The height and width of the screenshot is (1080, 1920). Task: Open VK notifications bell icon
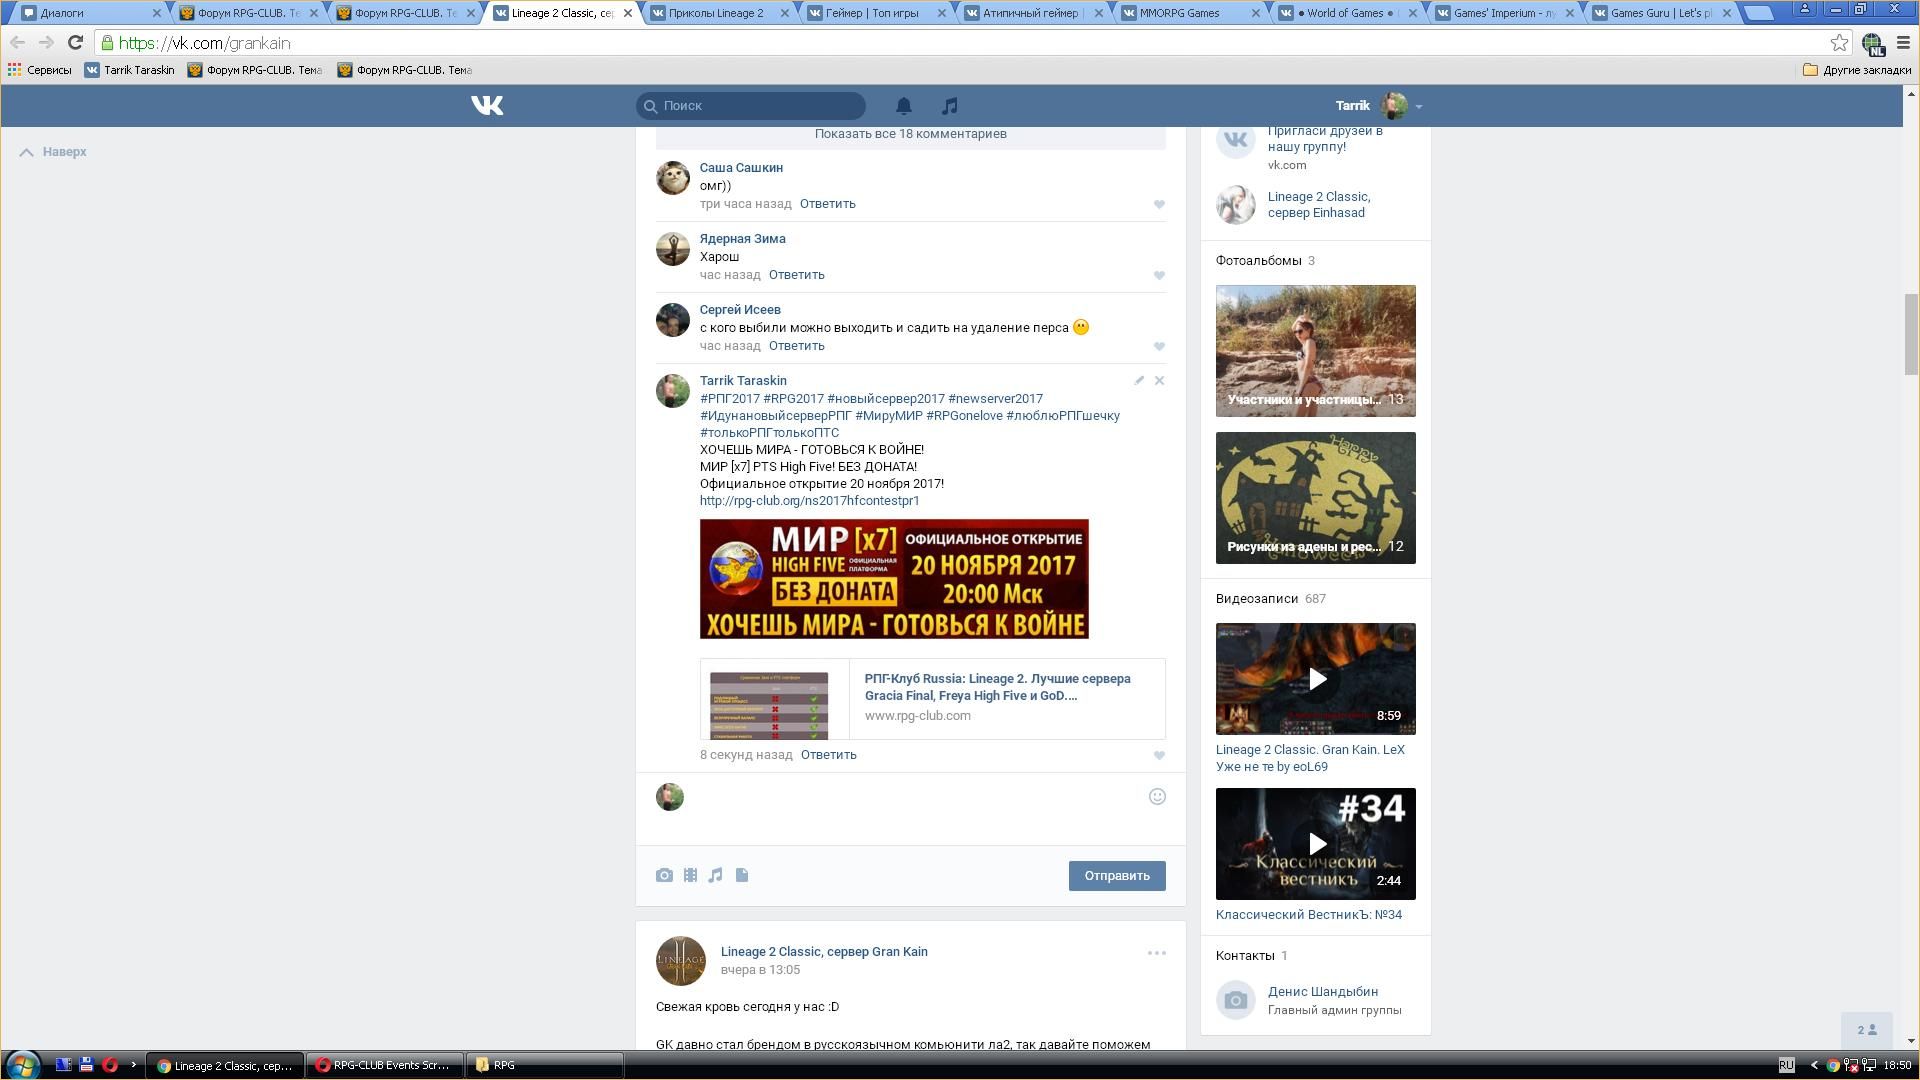click(903, 106)
